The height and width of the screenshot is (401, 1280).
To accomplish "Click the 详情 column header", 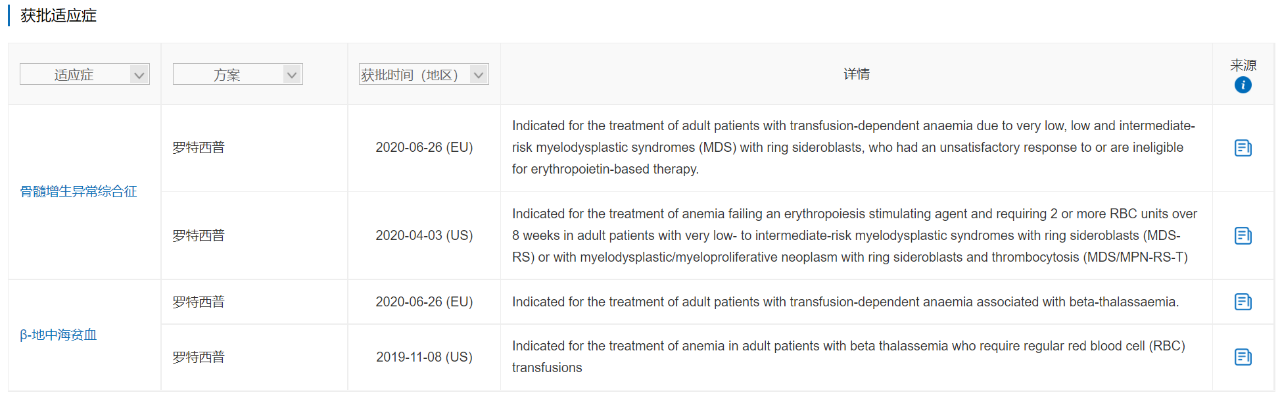I will (x=856, y=75).
